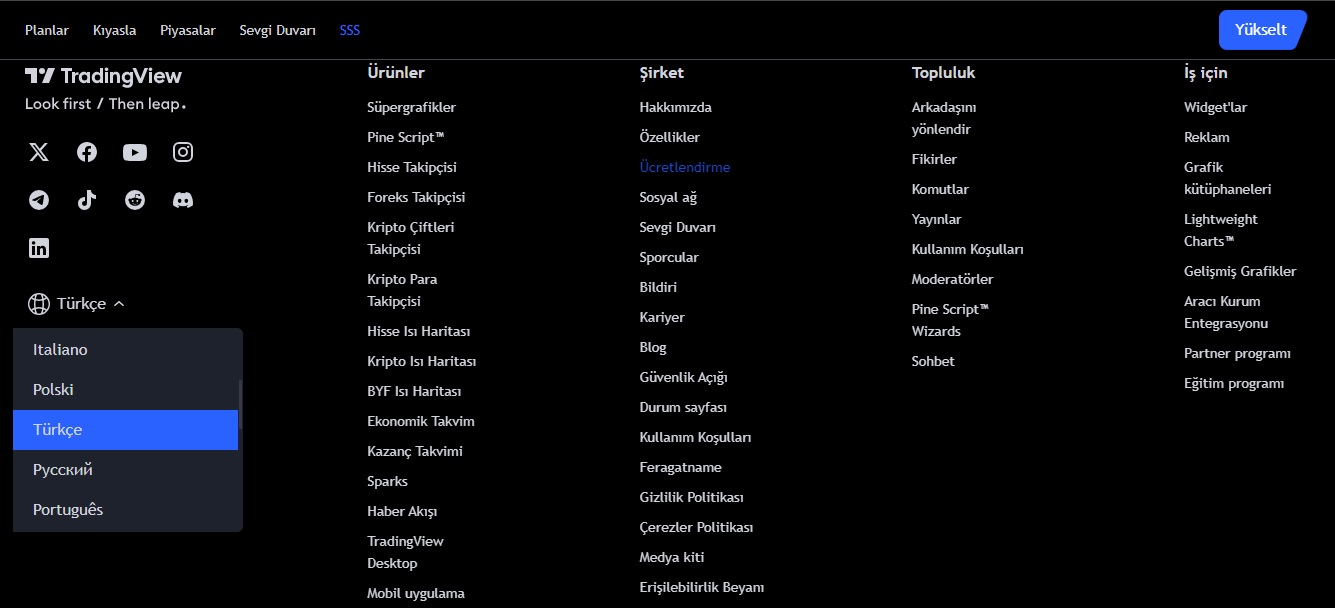Open the YouTube channel icon
This screenshot has width=1335, height=608.
[135, 152]
